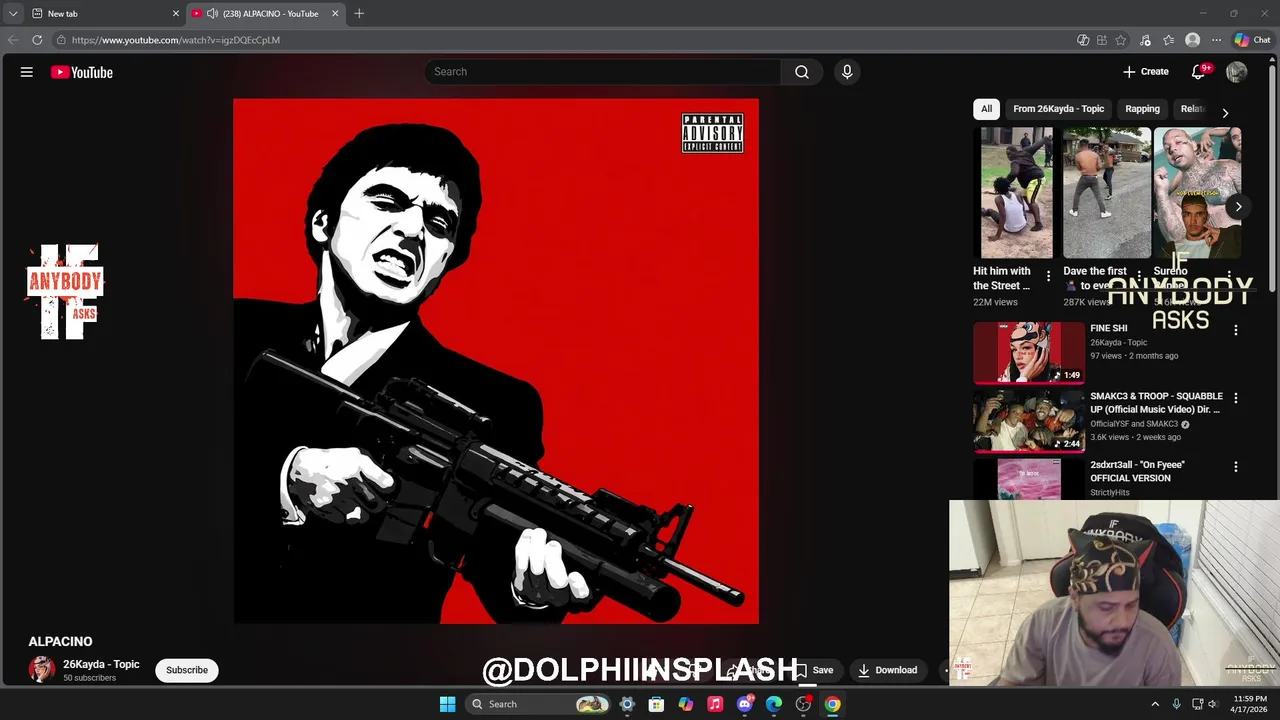Open the 26Kayda - Topic channel link
This screenshot has height=720, width=1280.
tap(101, 664)
